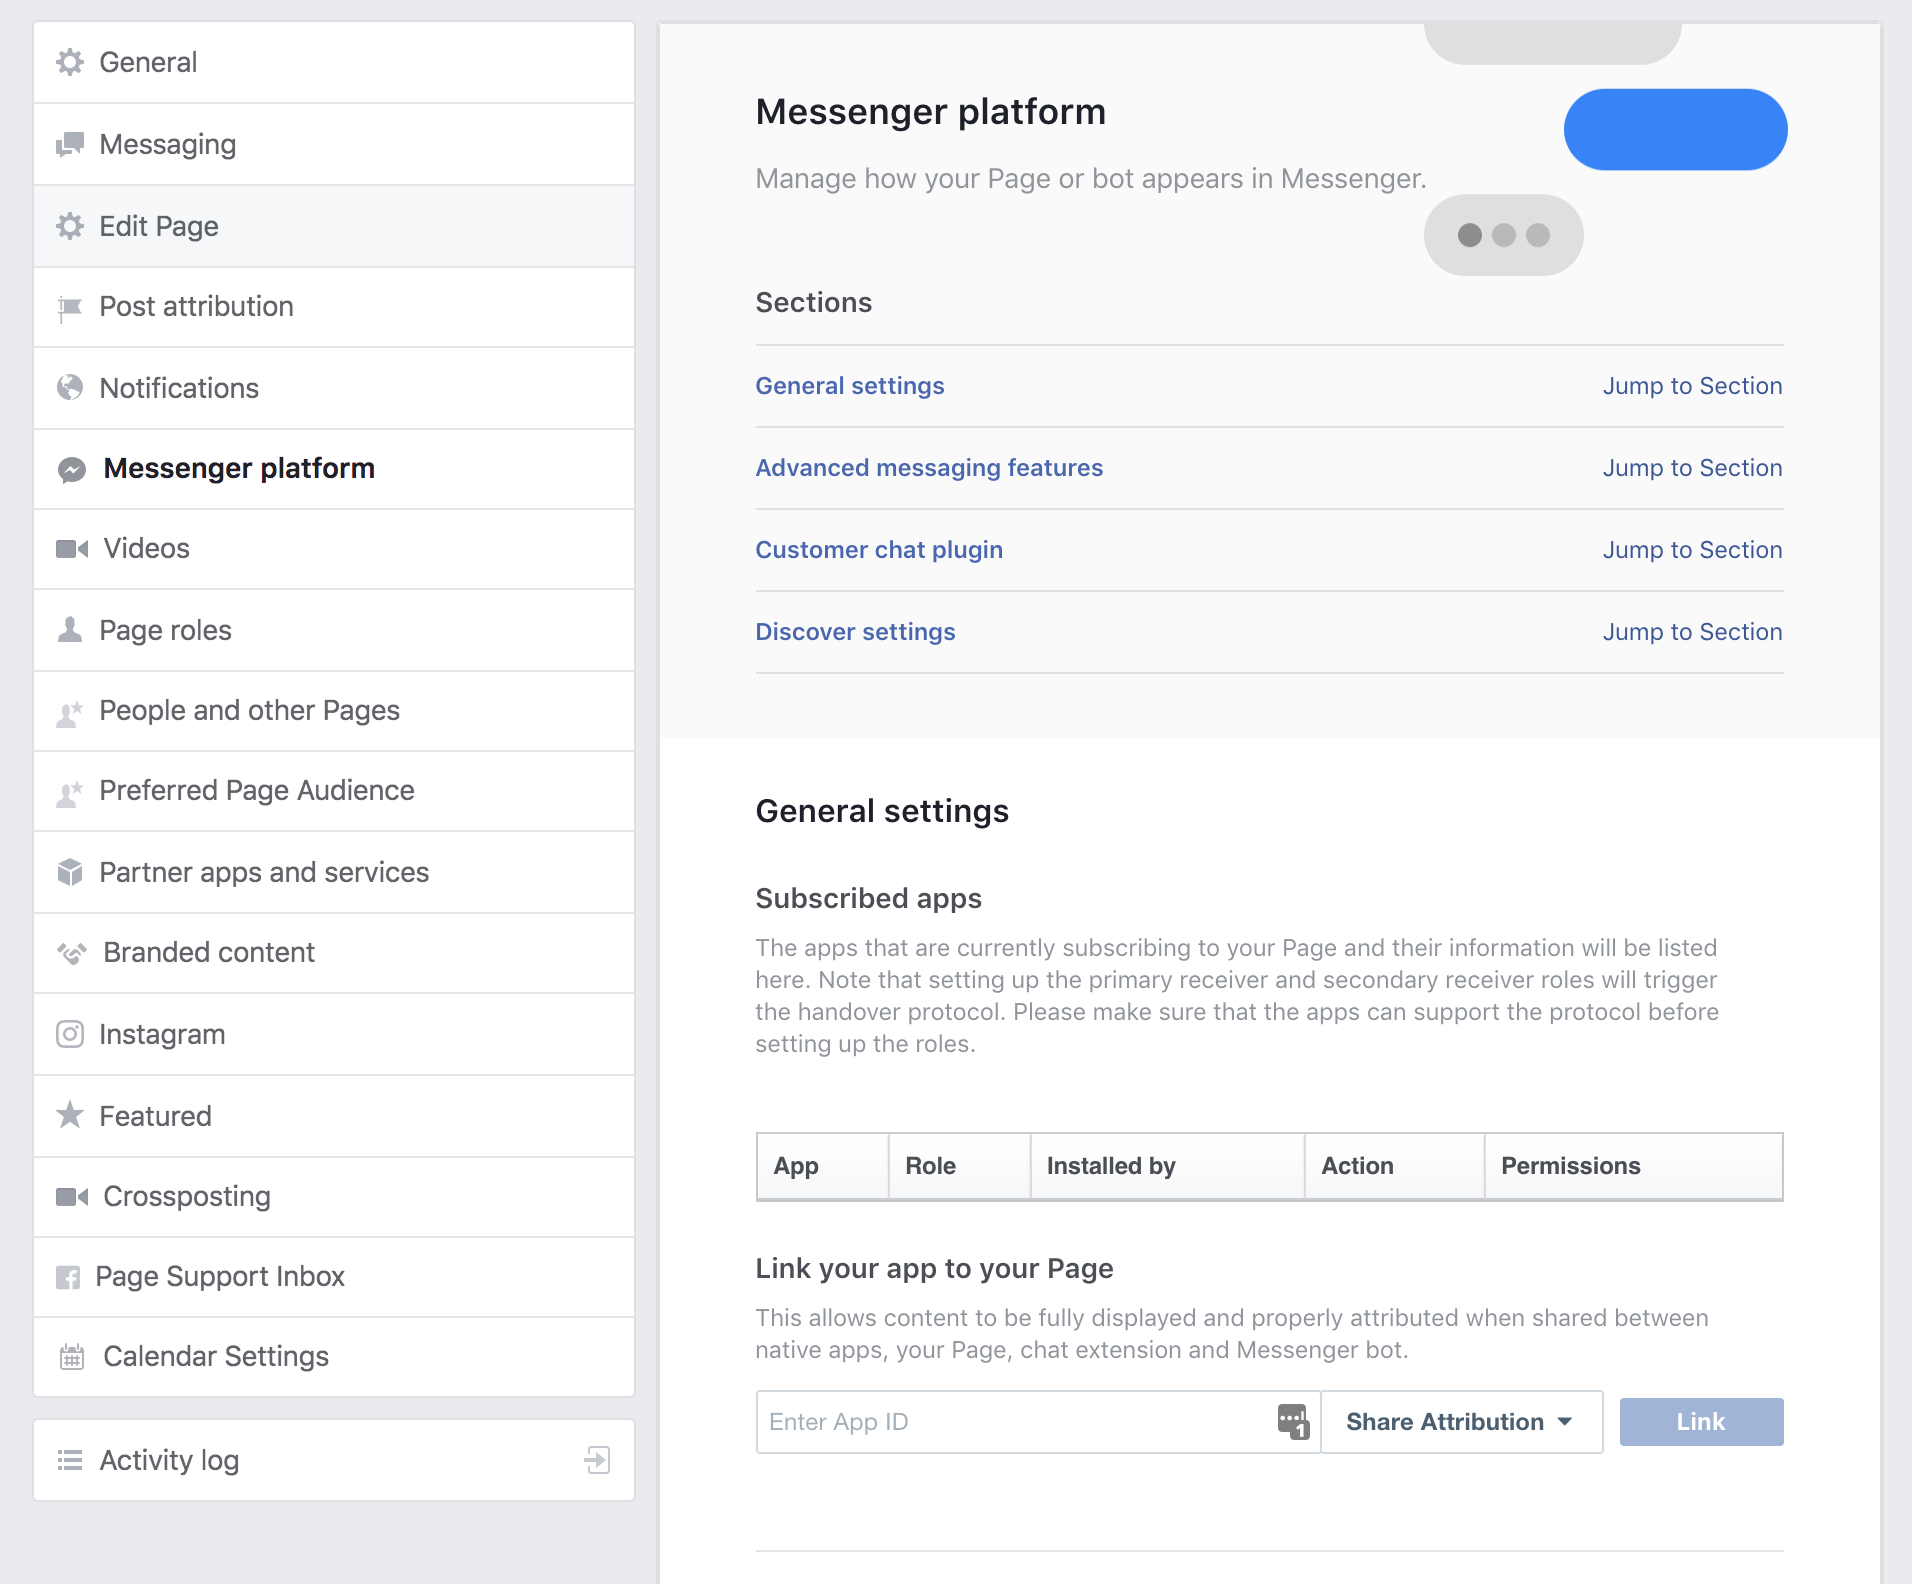Open the Instagram settings entry
This screenshot has height=1584, width=1912.
[334, 1034]
